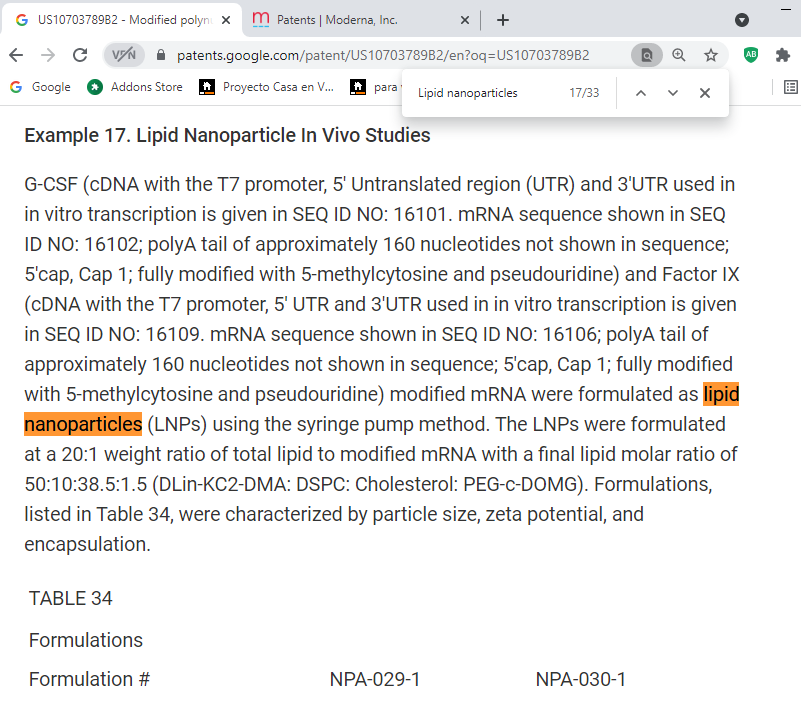The width and height of the screenshot is (801, 708).
Task: Open the Proyecto Casa en V... bookmark
Action: [267, 87]
